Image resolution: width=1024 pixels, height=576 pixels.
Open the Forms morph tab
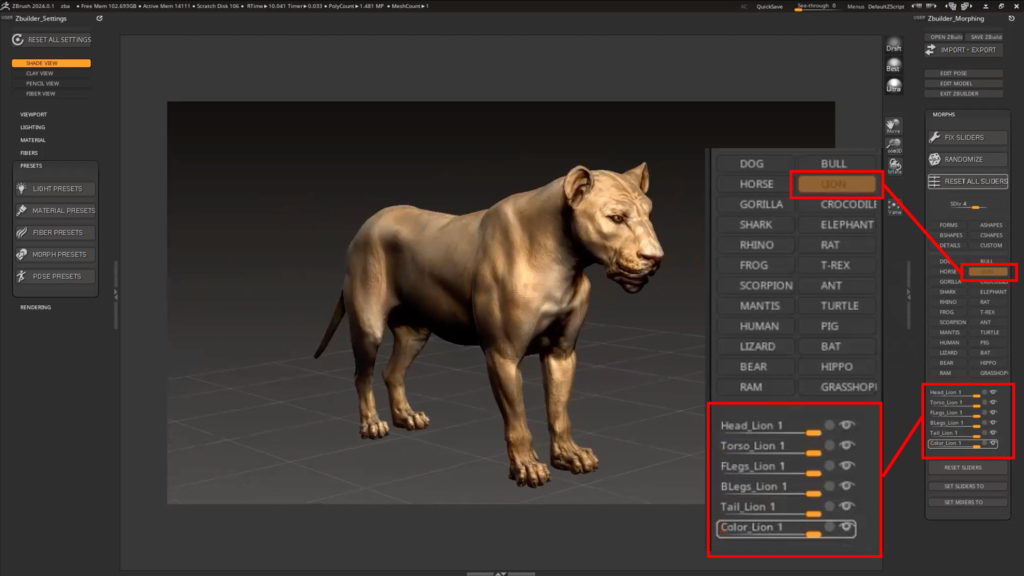tap(946, 225)
